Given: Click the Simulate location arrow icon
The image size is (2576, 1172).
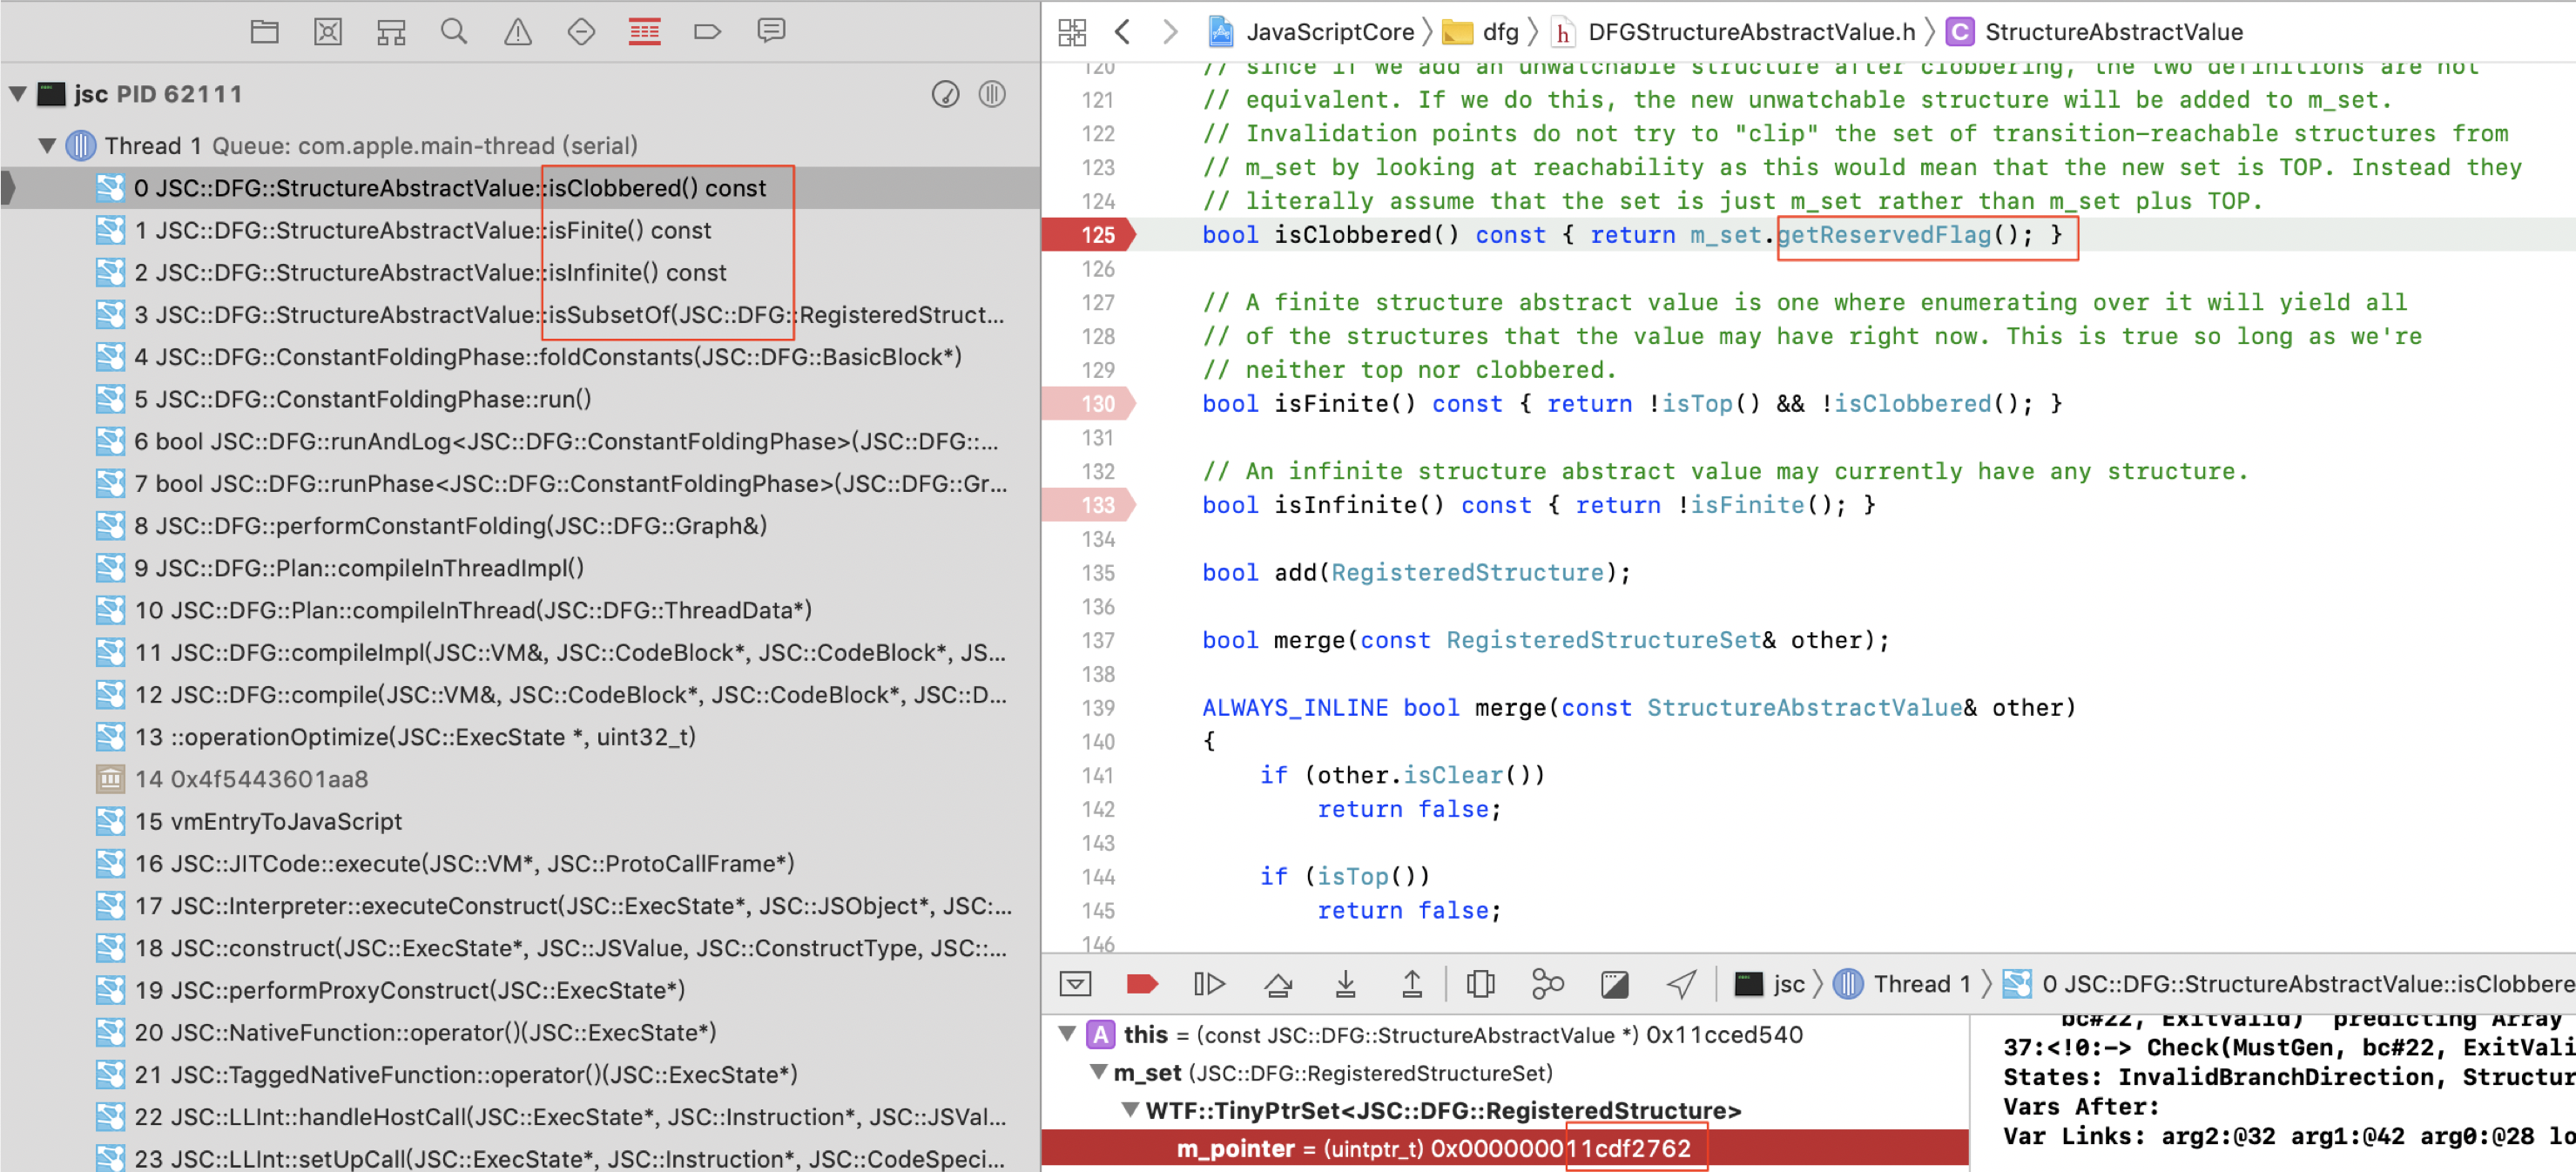Looking at the screenshot, I should tap(1681, 984).
